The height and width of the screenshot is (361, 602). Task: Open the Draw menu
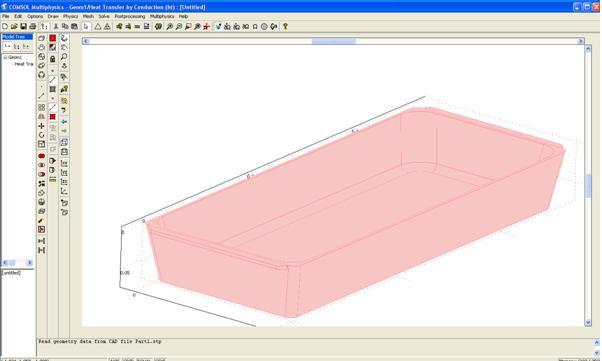point(53,17)
